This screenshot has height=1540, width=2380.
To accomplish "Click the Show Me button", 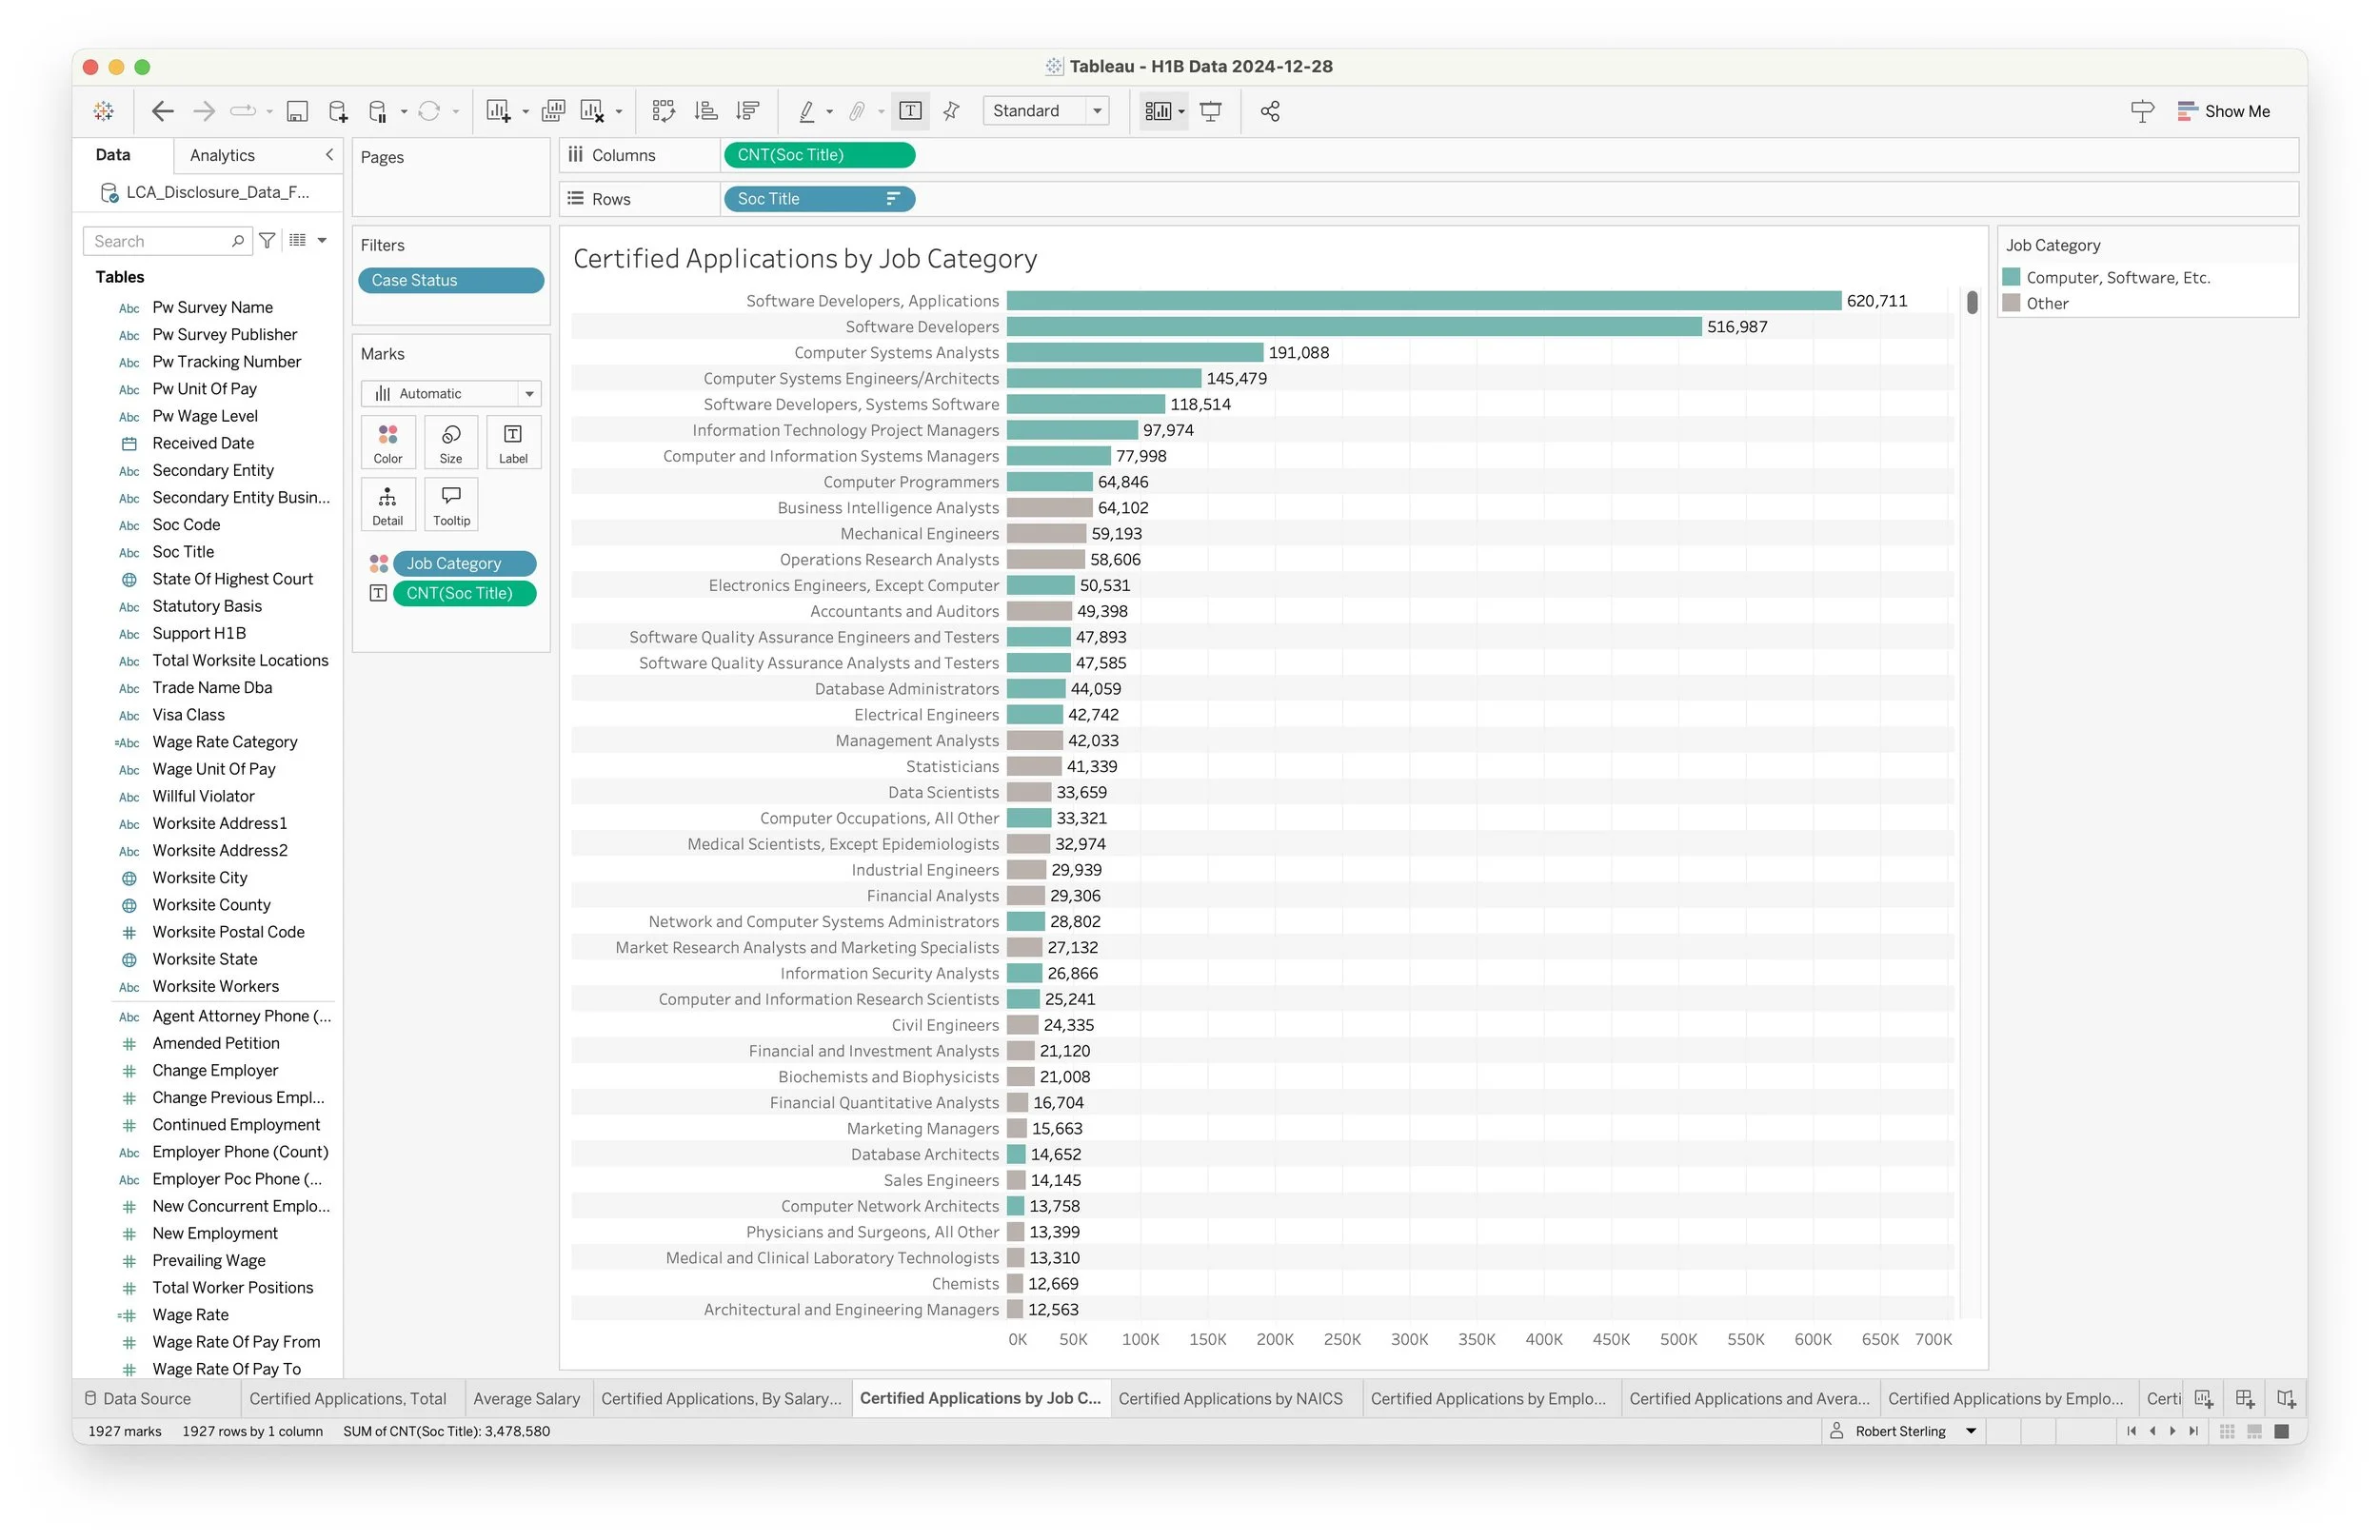I will 2223,111.
